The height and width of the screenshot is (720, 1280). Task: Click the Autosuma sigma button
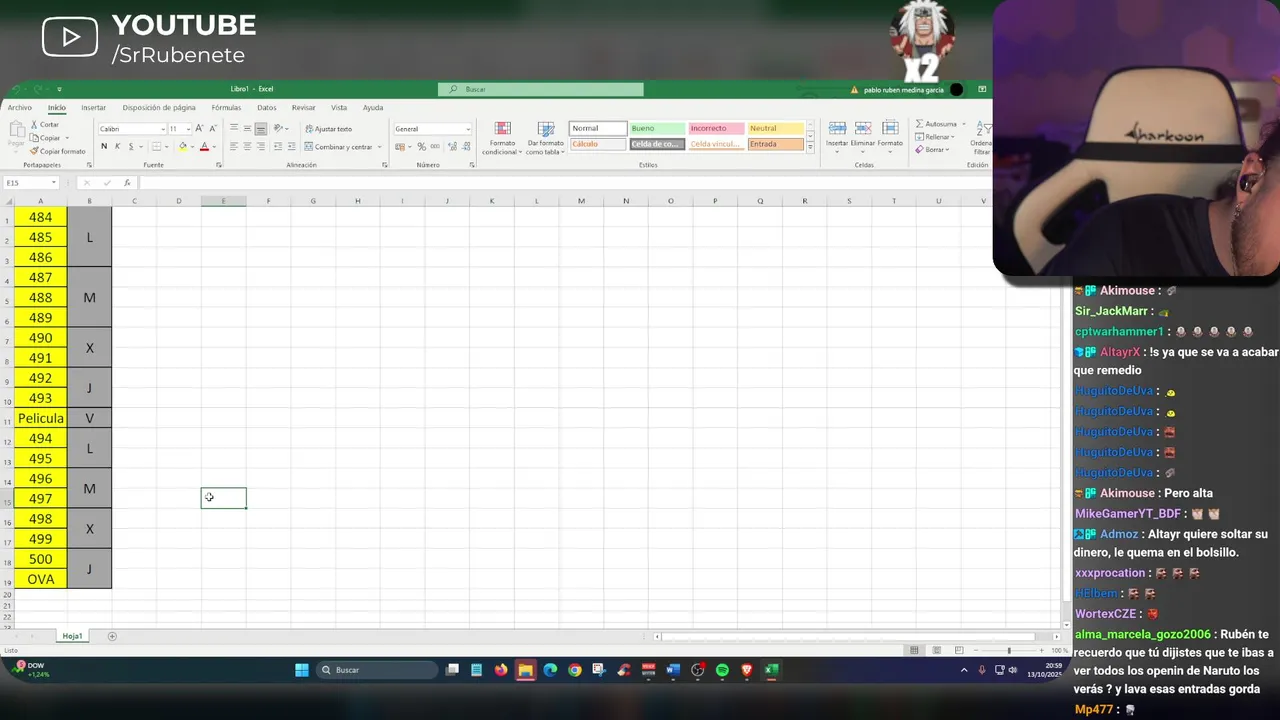[x=936, y=124]
